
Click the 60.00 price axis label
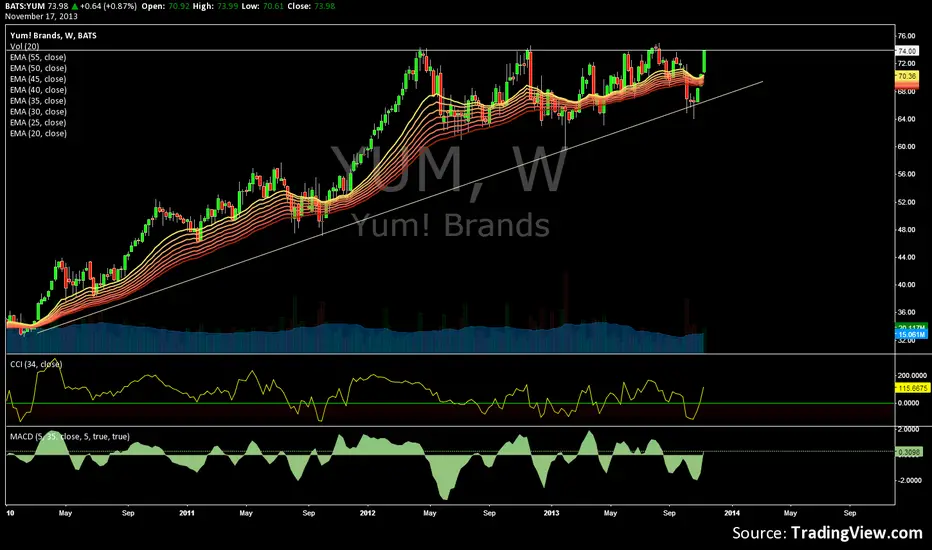[906, 146]
